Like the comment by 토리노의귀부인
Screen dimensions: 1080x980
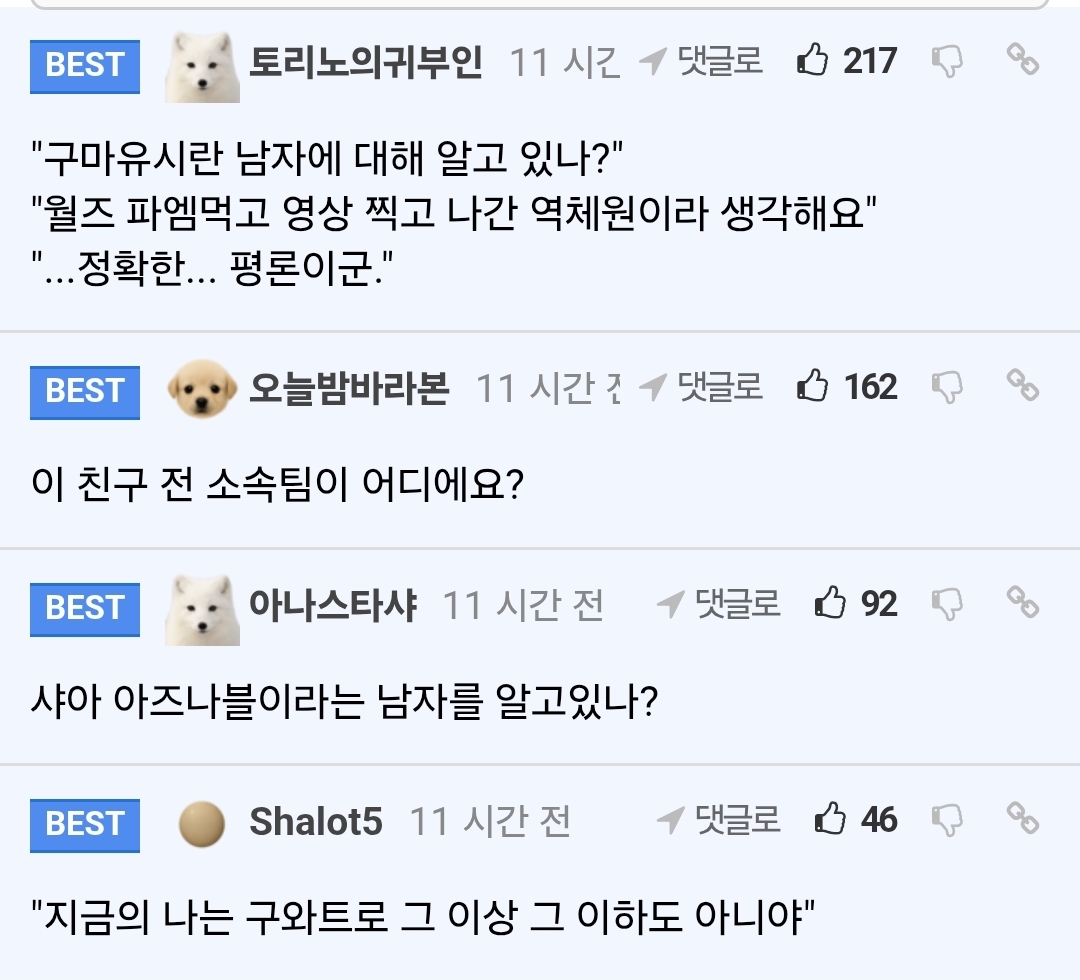pos(813,62)
